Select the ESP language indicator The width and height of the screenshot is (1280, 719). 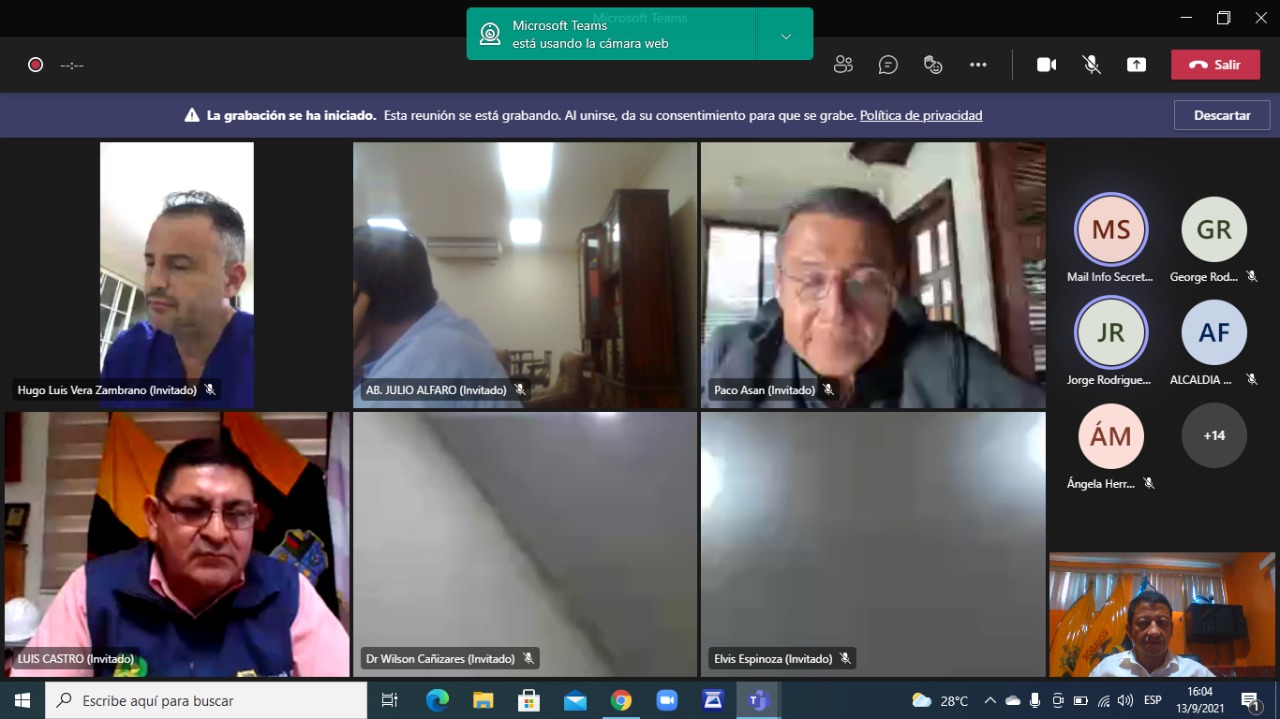1152,700
